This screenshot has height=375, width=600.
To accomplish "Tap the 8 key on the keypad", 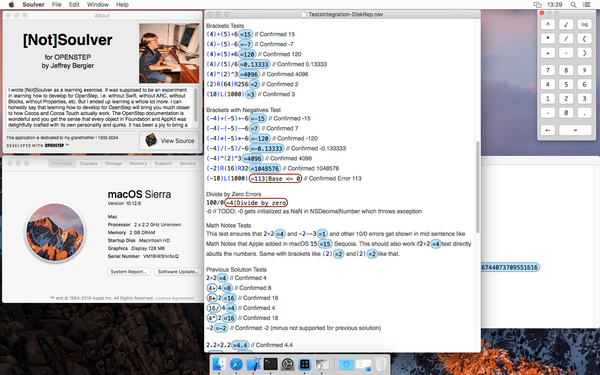I will [x=566, y=70].
